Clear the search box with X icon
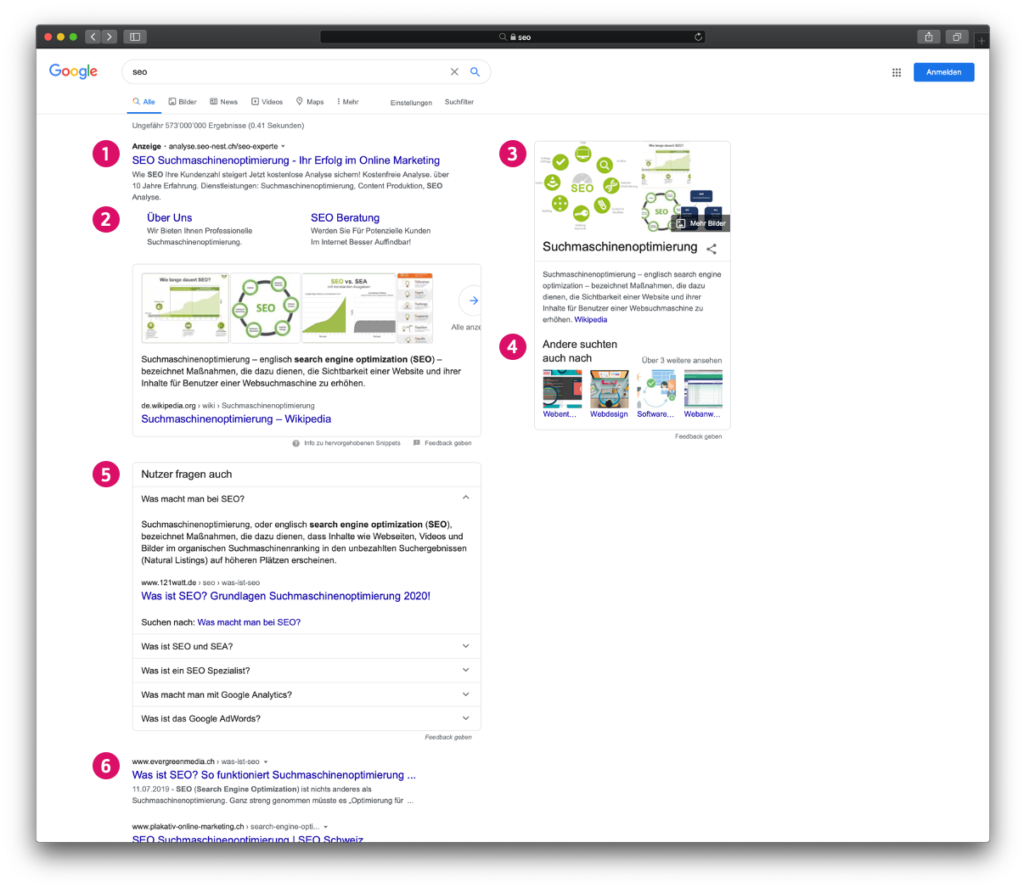 click(x=455, y=72)
